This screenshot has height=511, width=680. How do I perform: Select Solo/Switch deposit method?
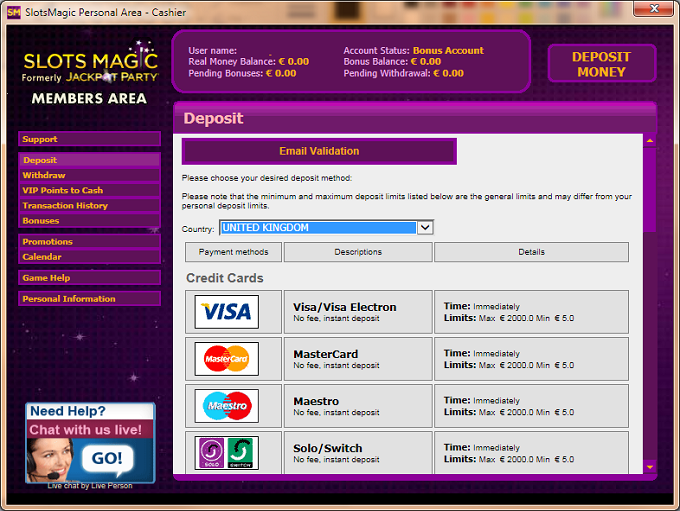358,452
